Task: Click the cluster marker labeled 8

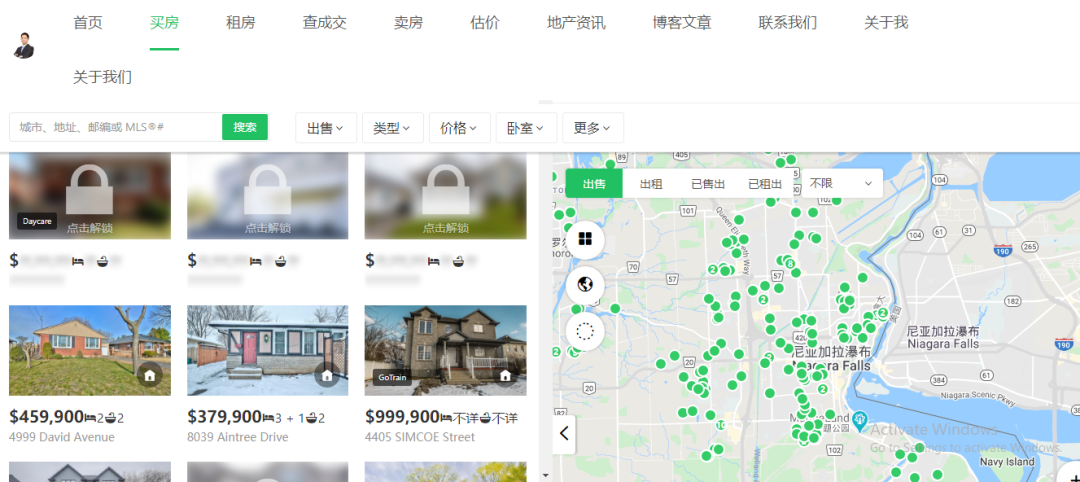Action: [x=790, y=264]
